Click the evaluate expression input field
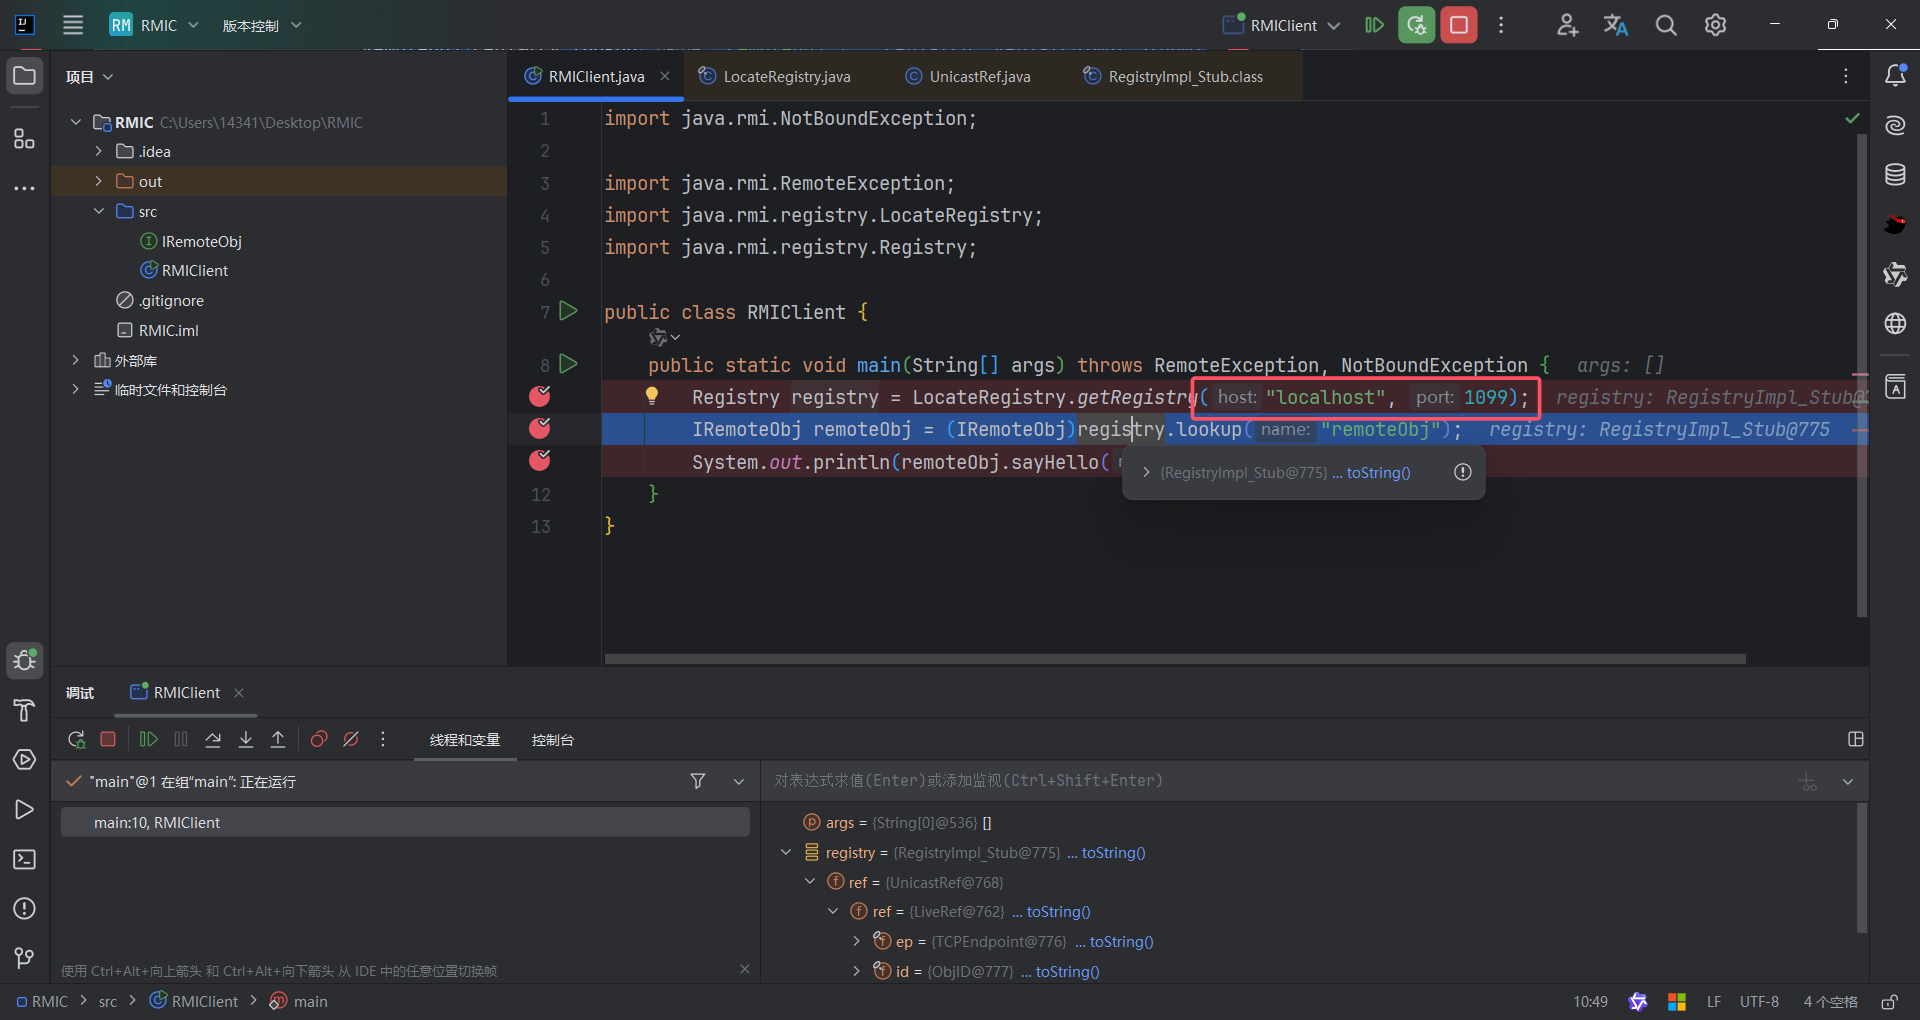 tap(1280, 780)
